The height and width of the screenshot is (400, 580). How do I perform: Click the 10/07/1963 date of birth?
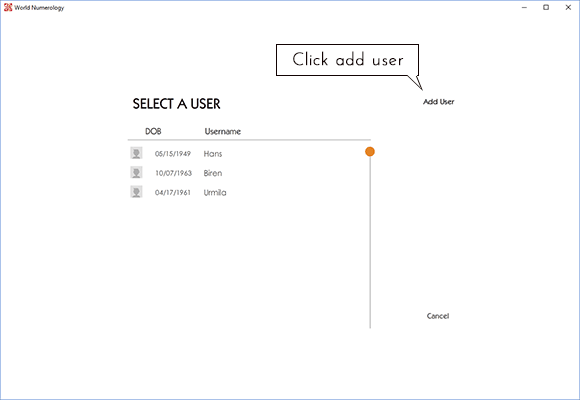tap(173, 173)
